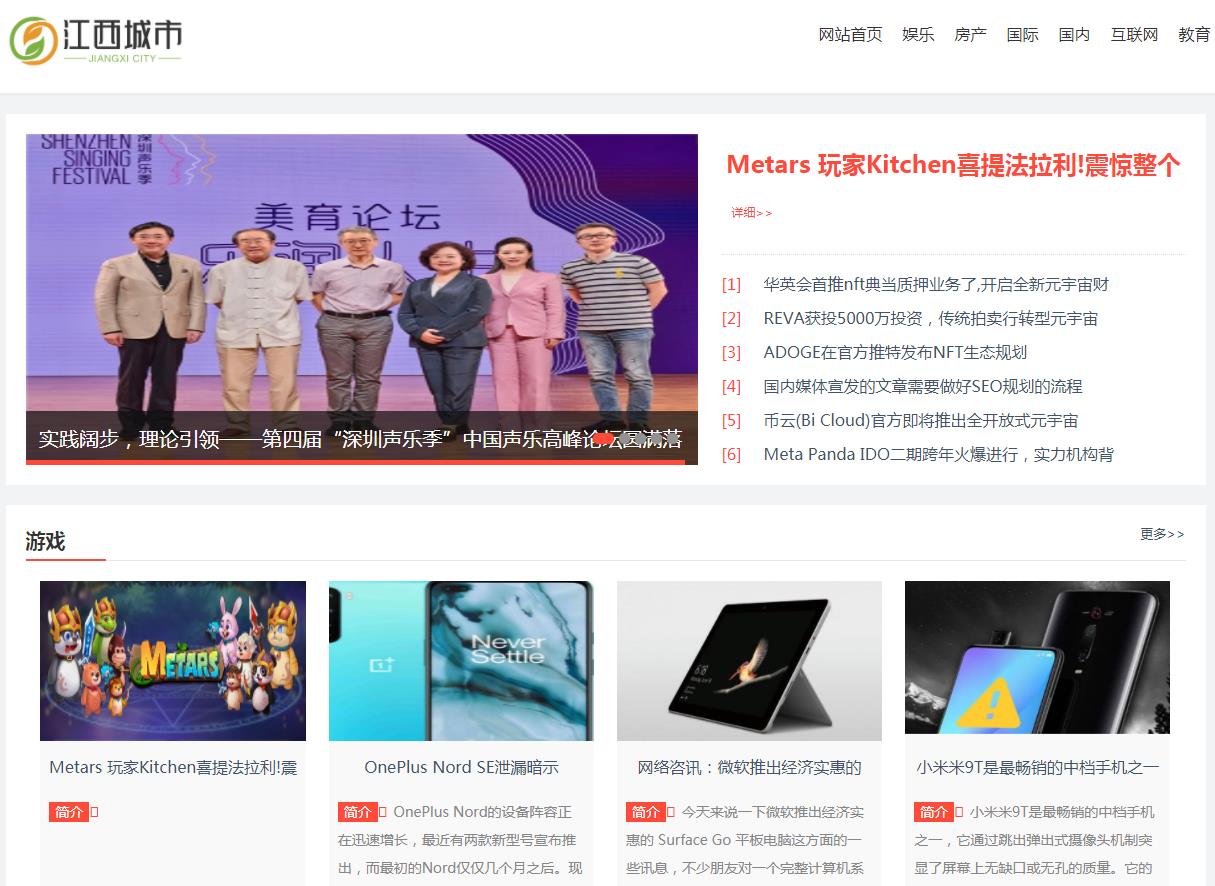The image size is (1215, 886).
Task: Open the Metars game thumbnail
Action: [173, 661]
